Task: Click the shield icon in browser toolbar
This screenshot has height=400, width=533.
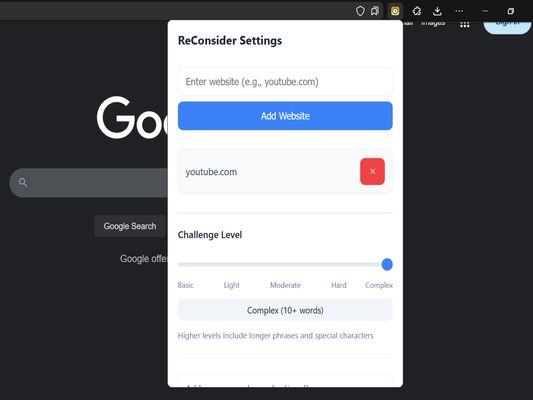Action: point(360,11)
